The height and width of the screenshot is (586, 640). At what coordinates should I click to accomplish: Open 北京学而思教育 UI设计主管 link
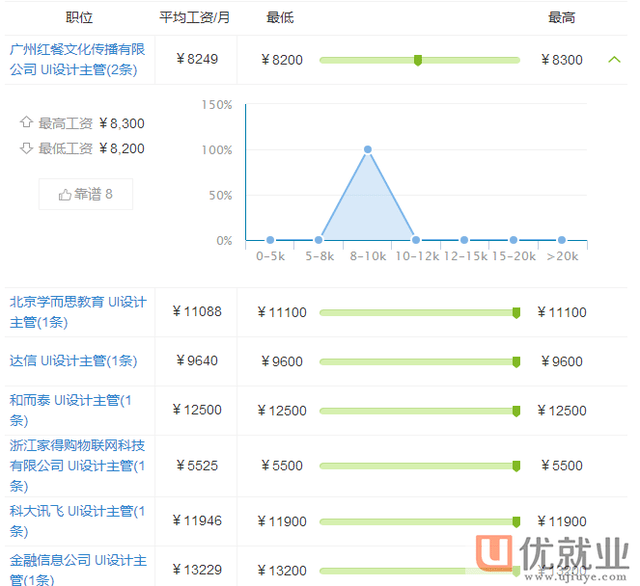pyautogui.click(x=78, y=312)
